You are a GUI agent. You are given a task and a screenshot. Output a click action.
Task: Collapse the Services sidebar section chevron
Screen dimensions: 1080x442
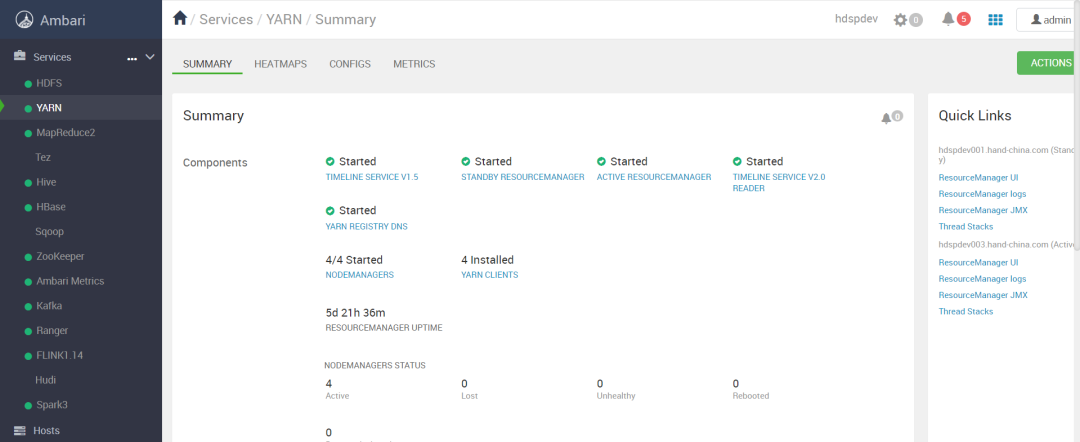point(150,57)
